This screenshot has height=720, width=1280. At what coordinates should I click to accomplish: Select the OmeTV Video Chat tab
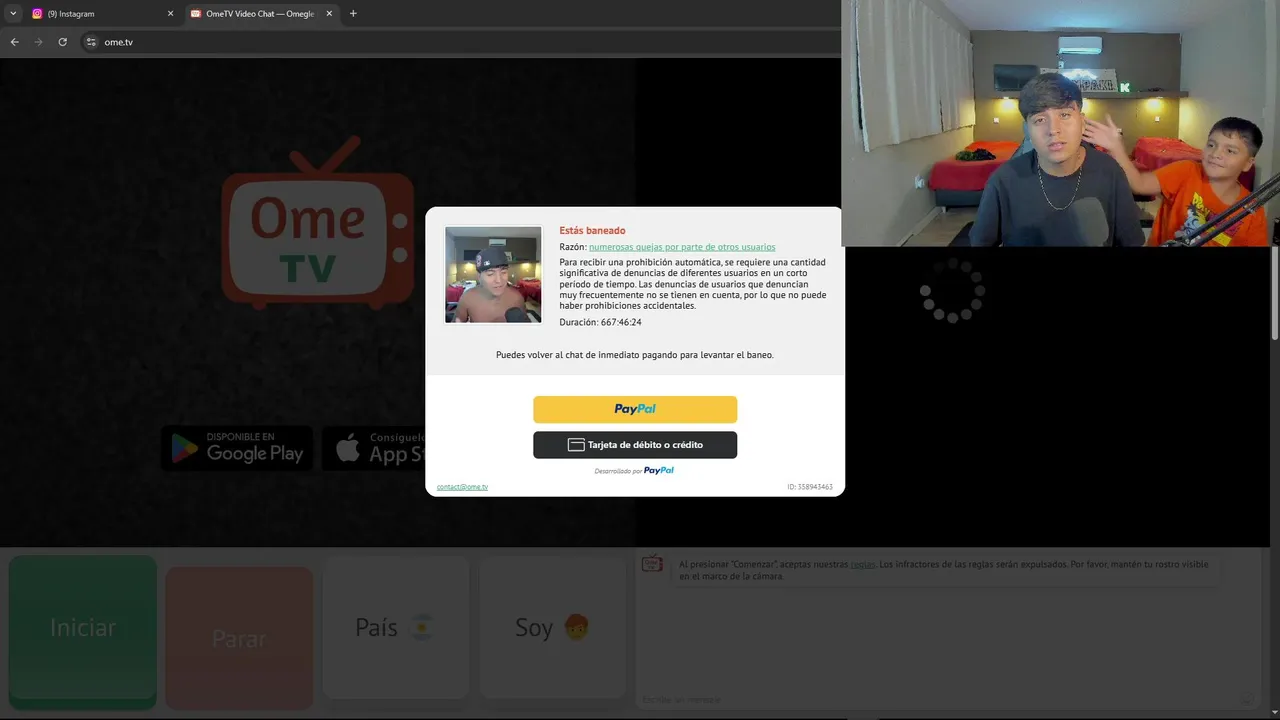pyautogui.click(x=260, y=14)
